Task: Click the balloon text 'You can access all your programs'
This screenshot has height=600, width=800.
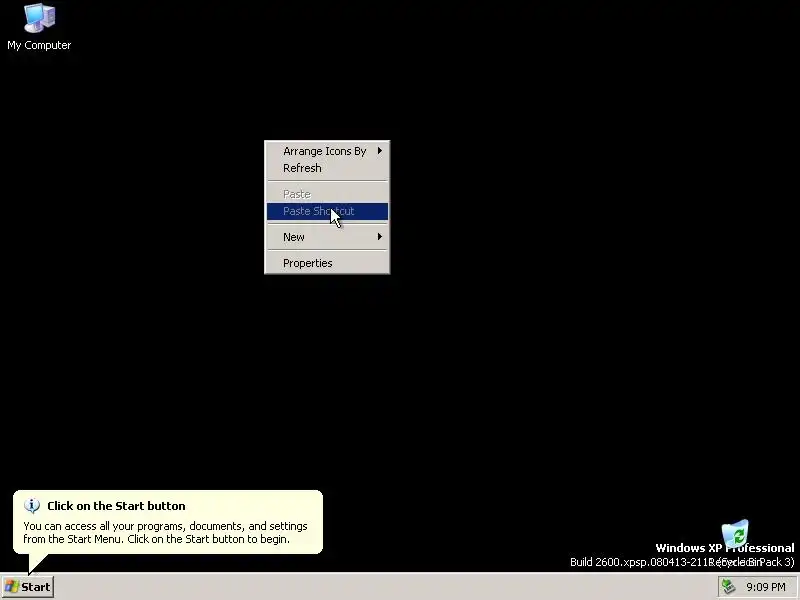Action: pyautogui.click(x=105, y=526)
